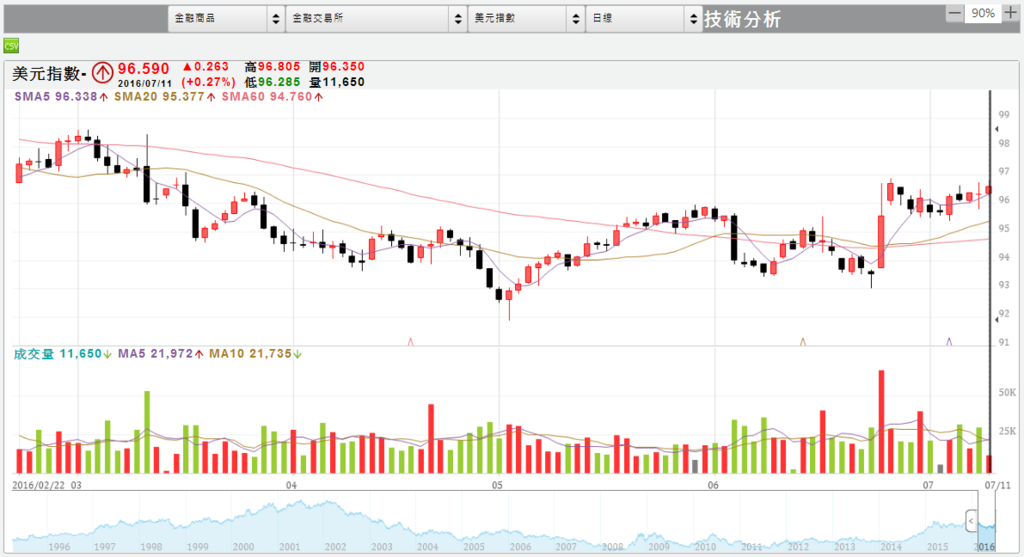The height and width of the screenshot is (557, 1024).
Task: Click the red up-arrow circle beside 美元指數
Action: pyautogui.click(x=102, y=72)
